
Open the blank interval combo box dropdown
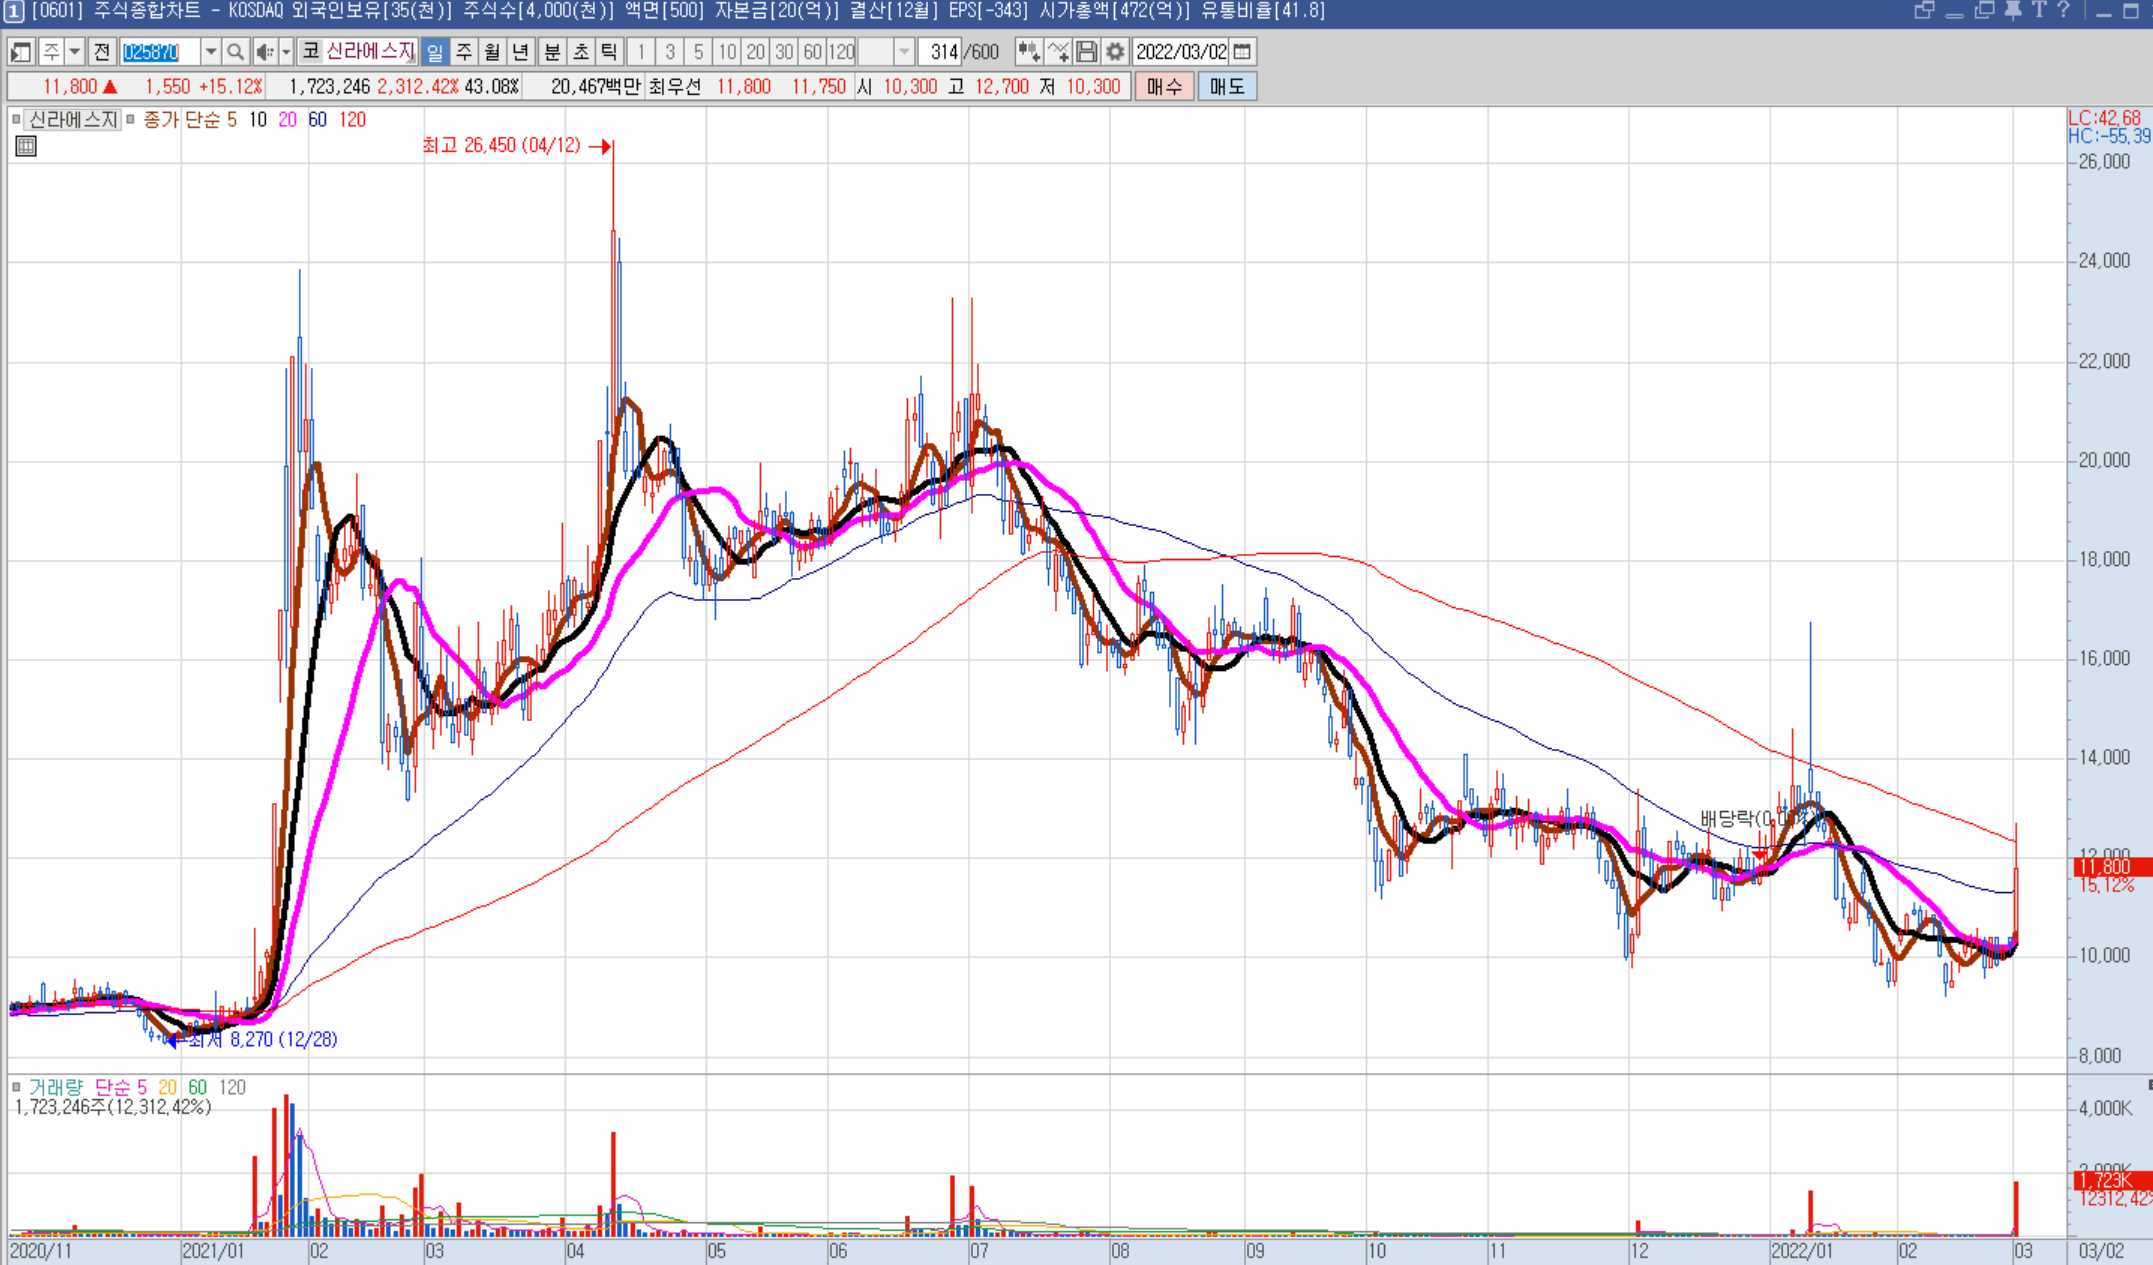(x=904, y=52)
